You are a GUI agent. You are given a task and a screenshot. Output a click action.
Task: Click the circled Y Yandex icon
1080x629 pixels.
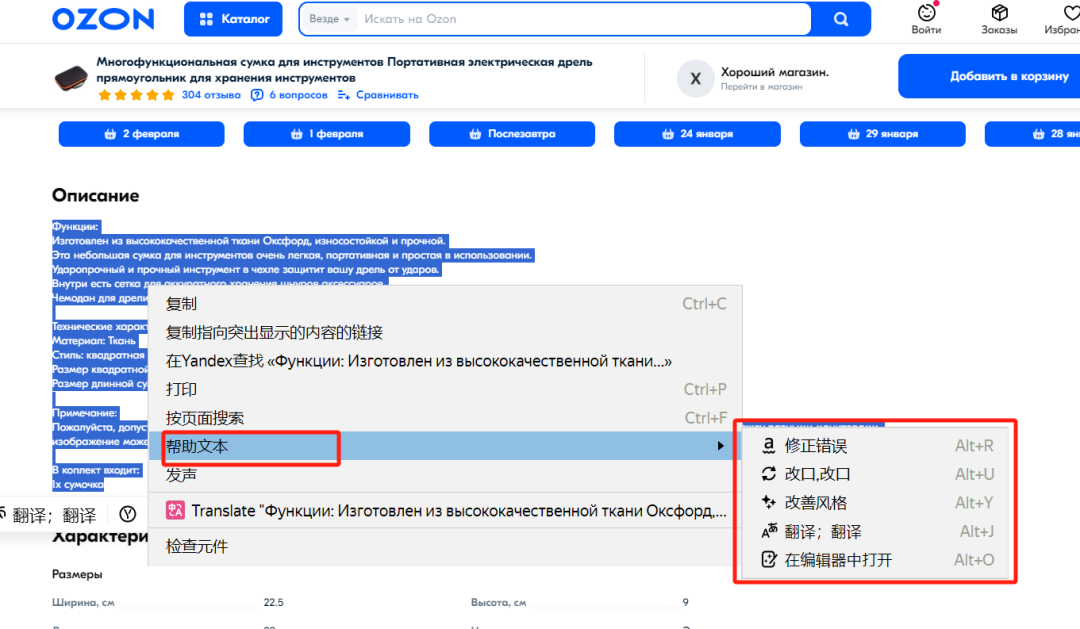click(x=127, y=514)
